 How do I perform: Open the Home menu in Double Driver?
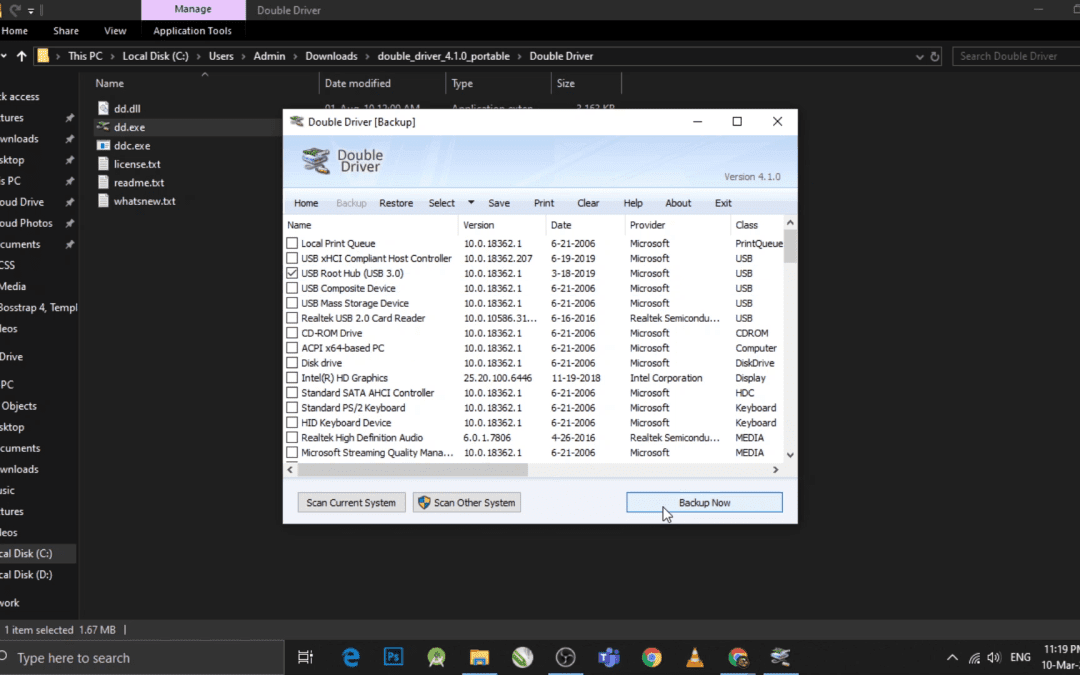tap(306, 203)
